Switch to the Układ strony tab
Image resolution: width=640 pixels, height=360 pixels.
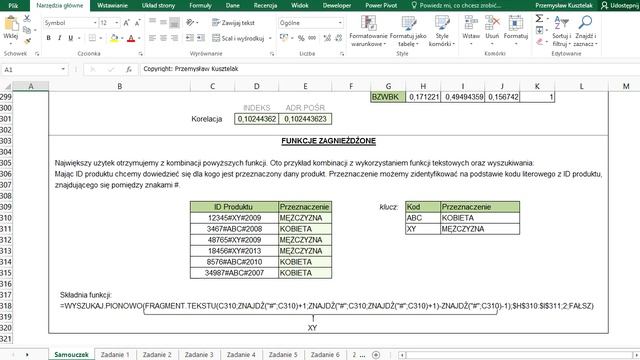point(158,5)
